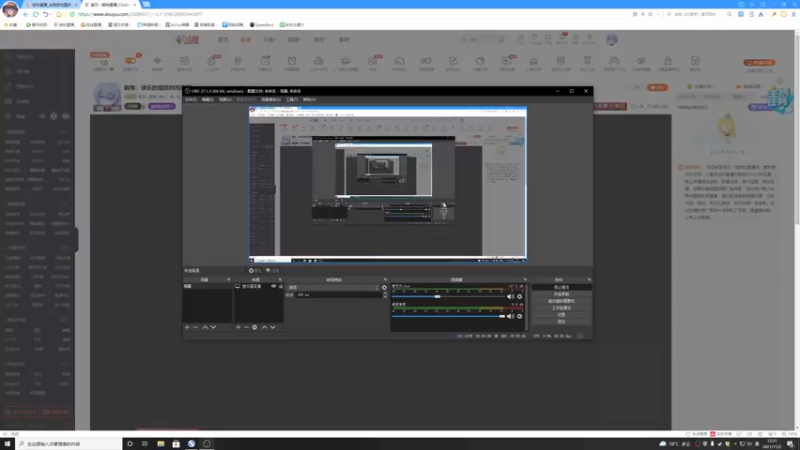Open undo history dropdown arrow in browser toolbar
This screenshot has height=450, width=800.
(52, 14)
